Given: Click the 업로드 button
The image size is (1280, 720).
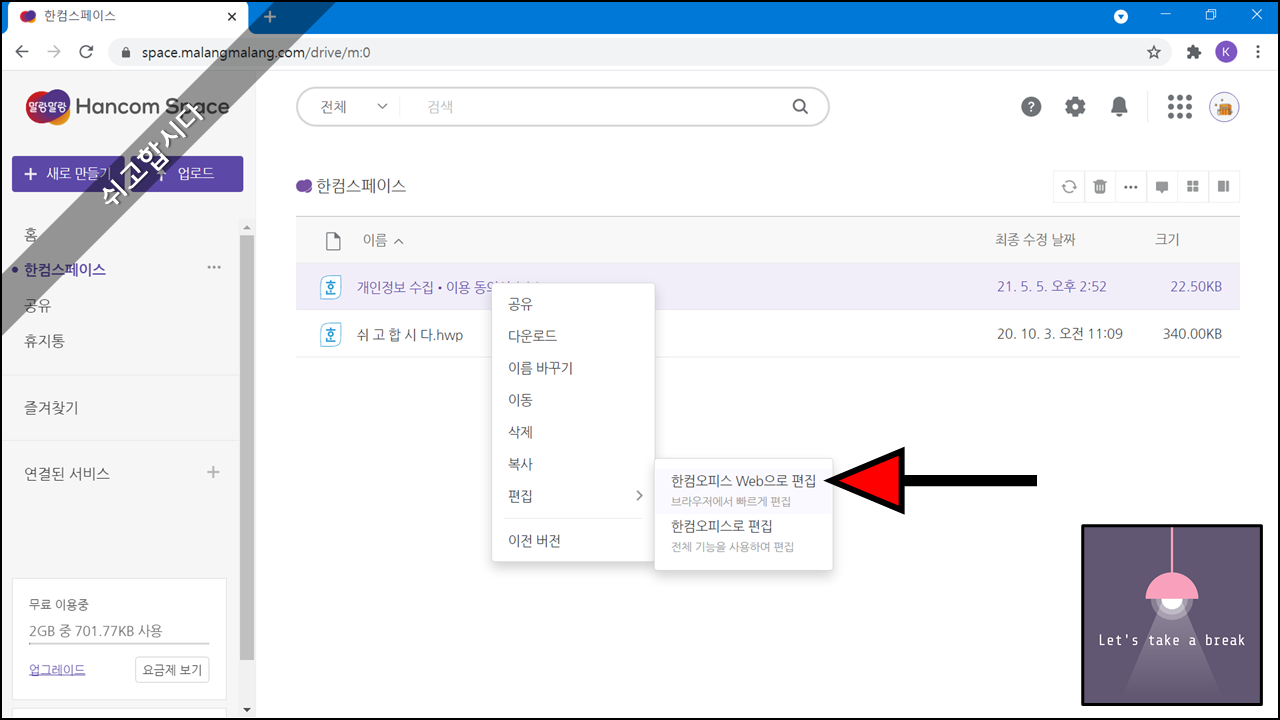Looking at the screenshot, I should (187, 173).
